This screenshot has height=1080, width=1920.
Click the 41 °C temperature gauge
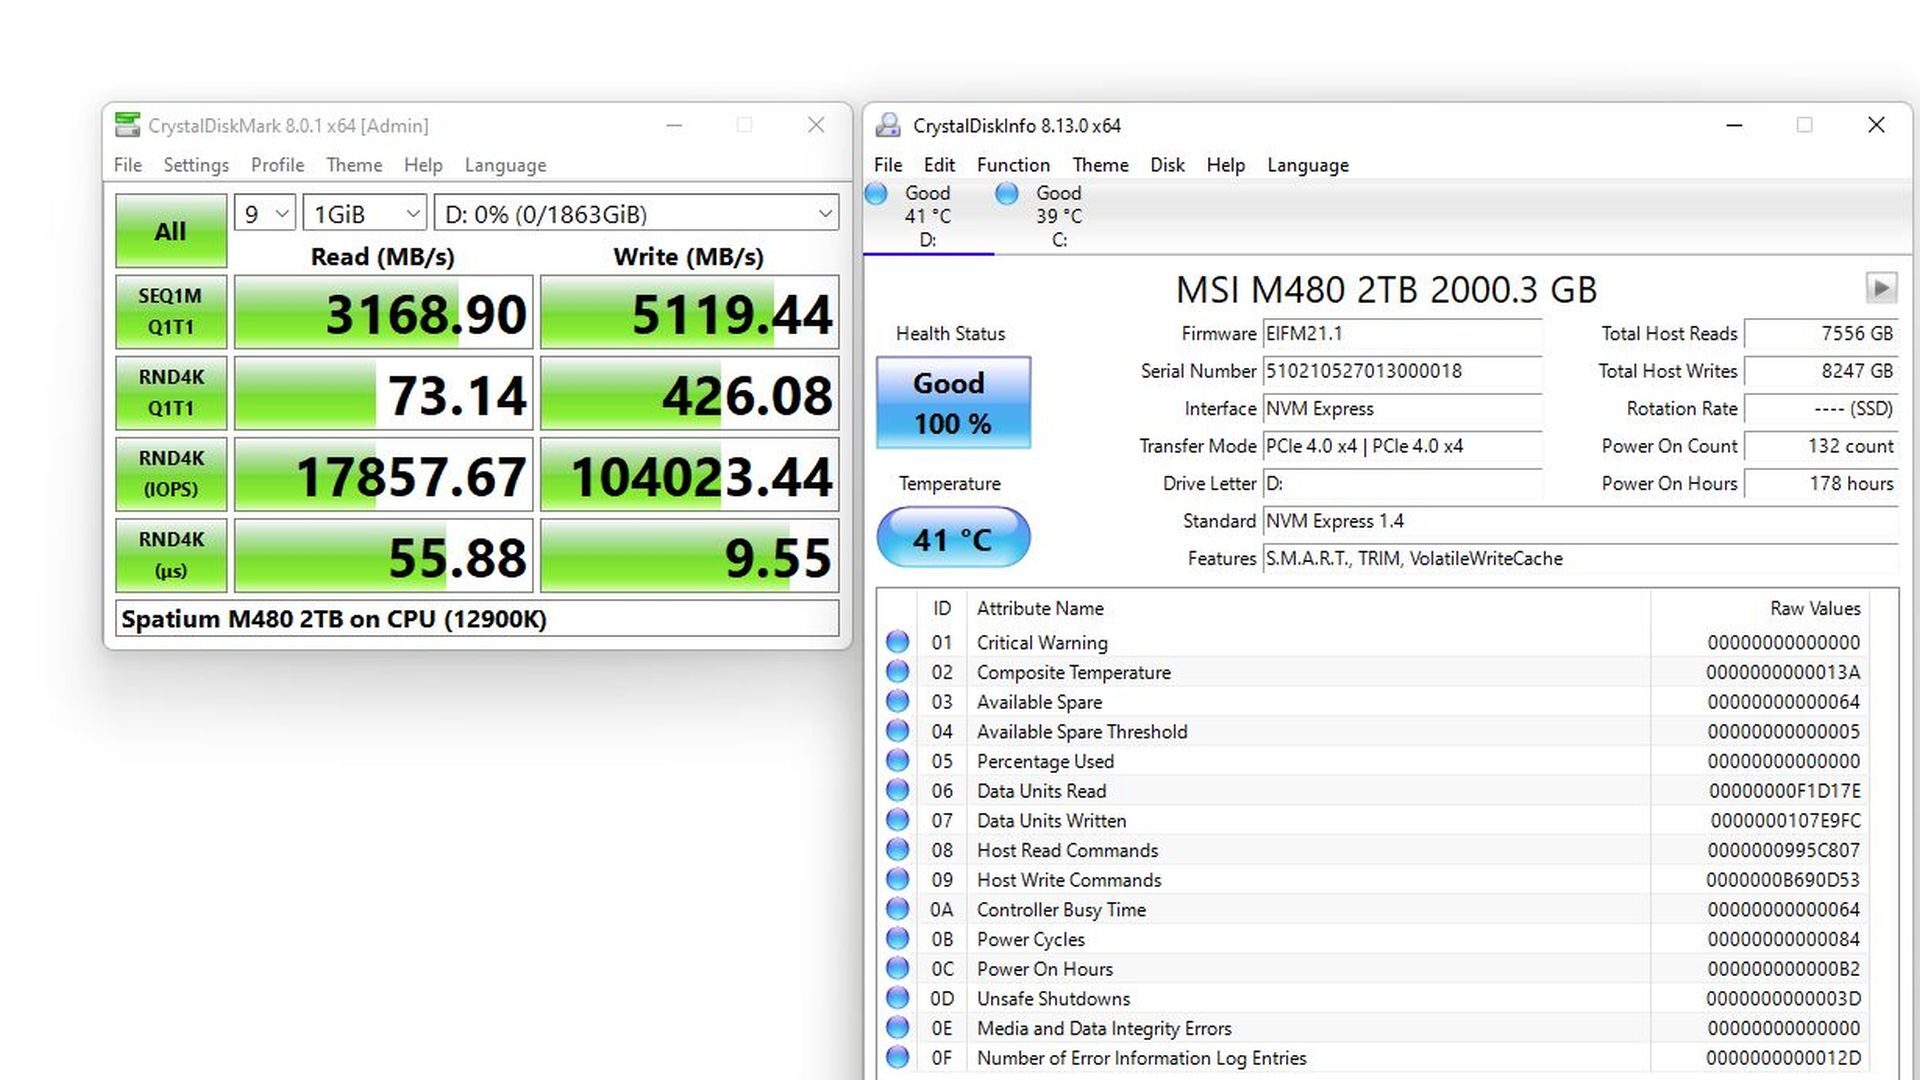[x=951, y=538]
